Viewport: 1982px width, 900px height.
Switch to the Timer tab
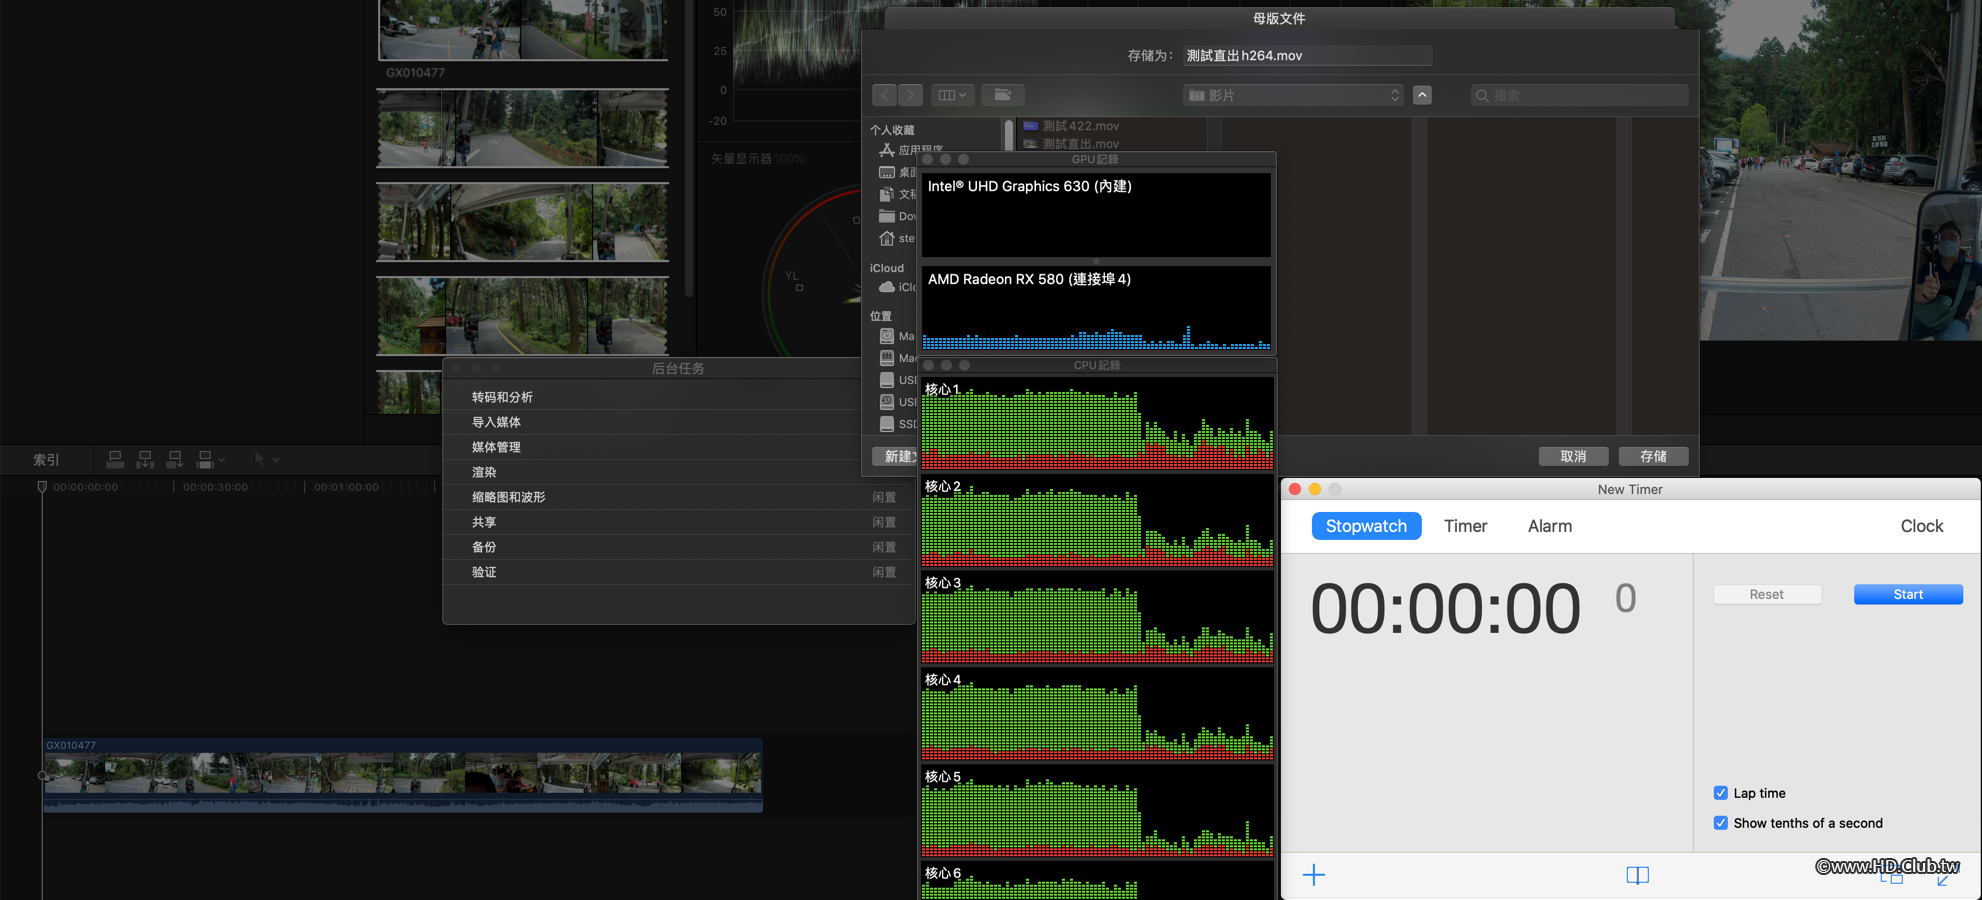point(1465,526)
